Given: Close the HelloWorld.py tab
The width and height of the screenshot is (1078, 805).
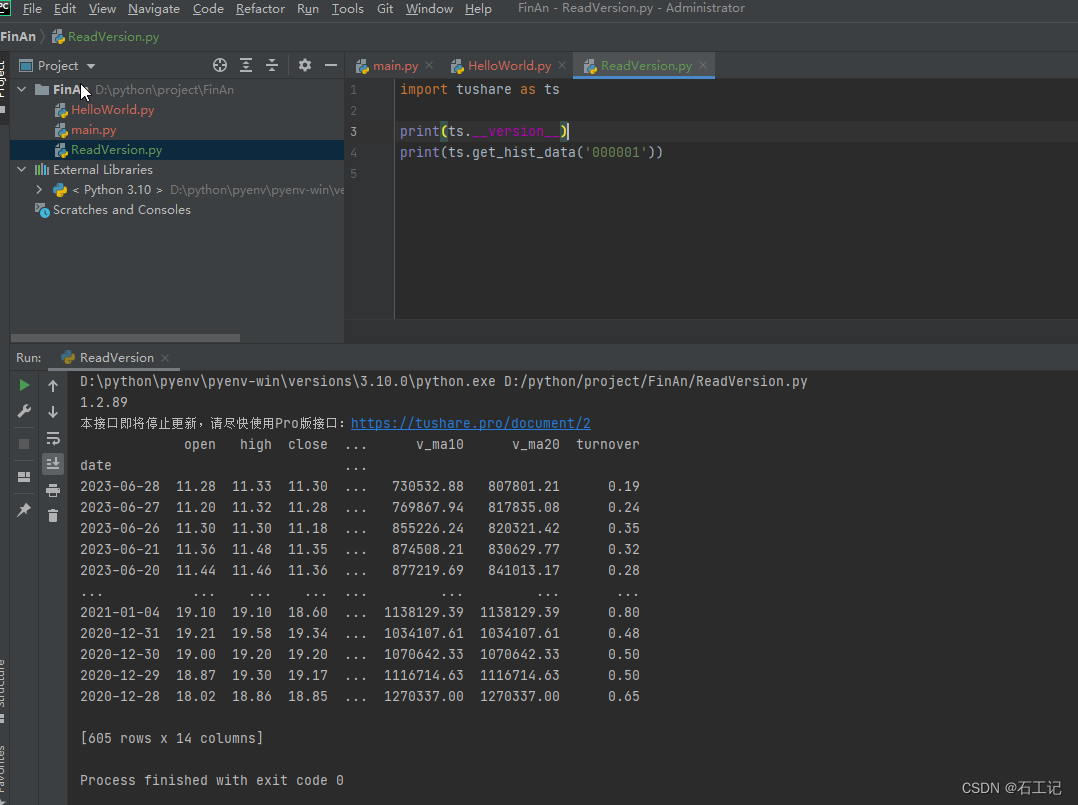Looking at the screenshot, I should pyautogui.click(x=562, y=65).
